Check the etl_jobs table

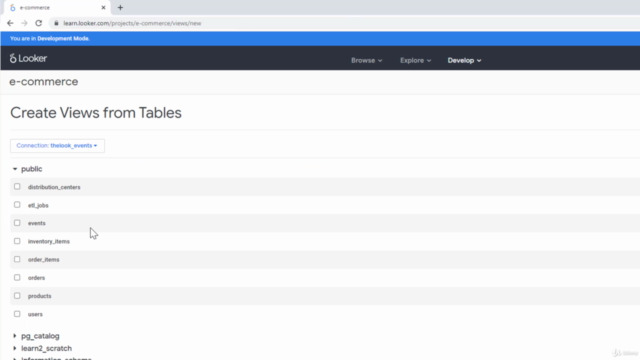point(17,204)
